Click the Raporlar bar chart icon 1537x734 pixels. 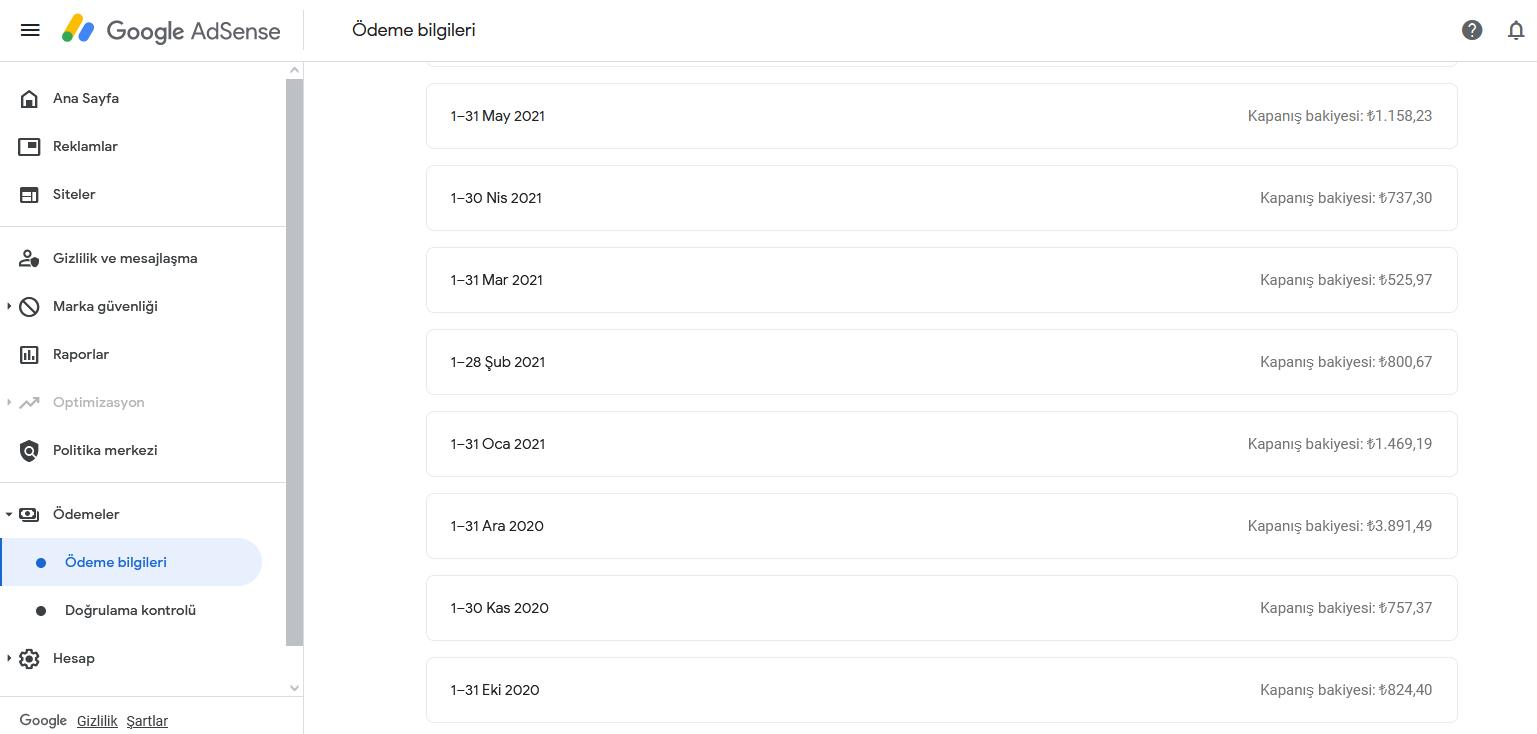(x=29, y=354)
